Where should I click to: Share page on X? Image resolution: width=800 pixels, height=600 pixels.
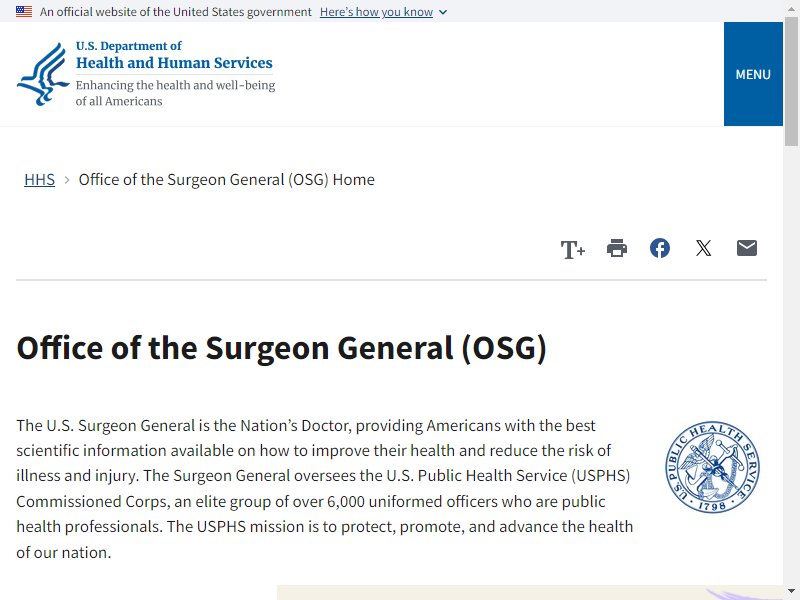click(704, 248)
